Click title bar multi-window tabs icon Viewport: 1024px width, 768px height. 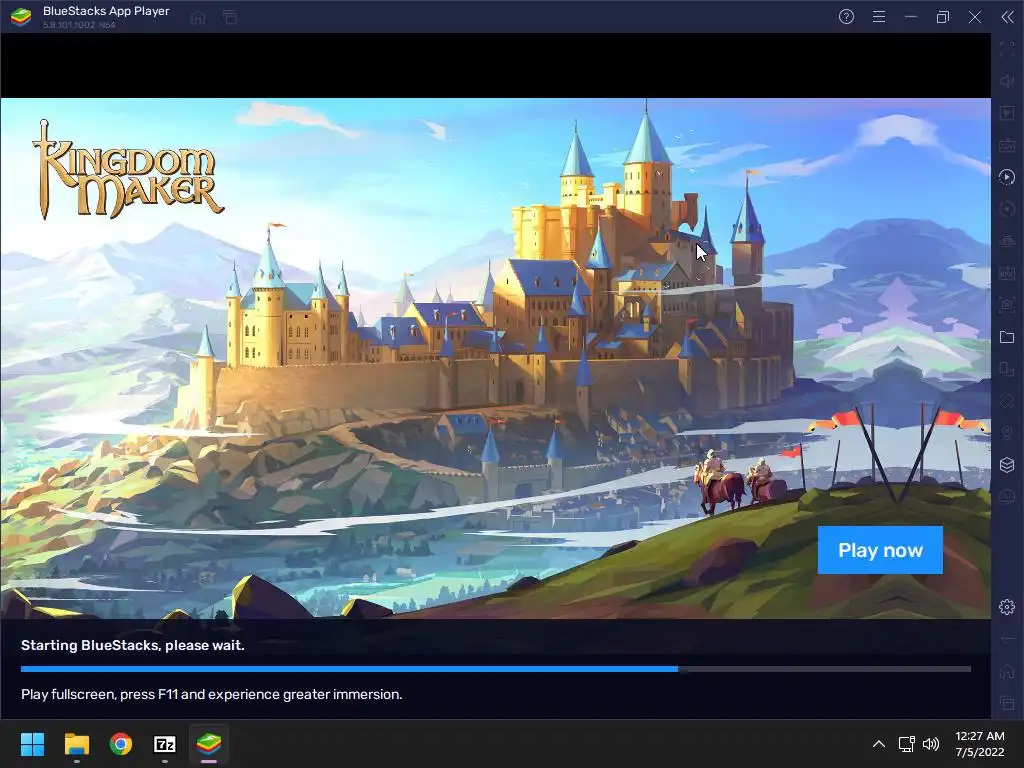pos(230,18)
